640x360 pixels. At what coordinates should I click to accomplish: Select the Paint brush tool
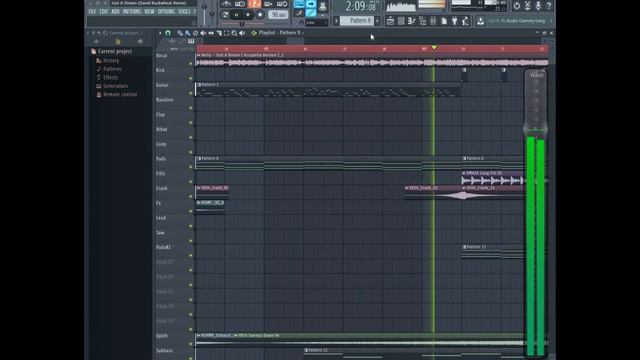point(187,33)
